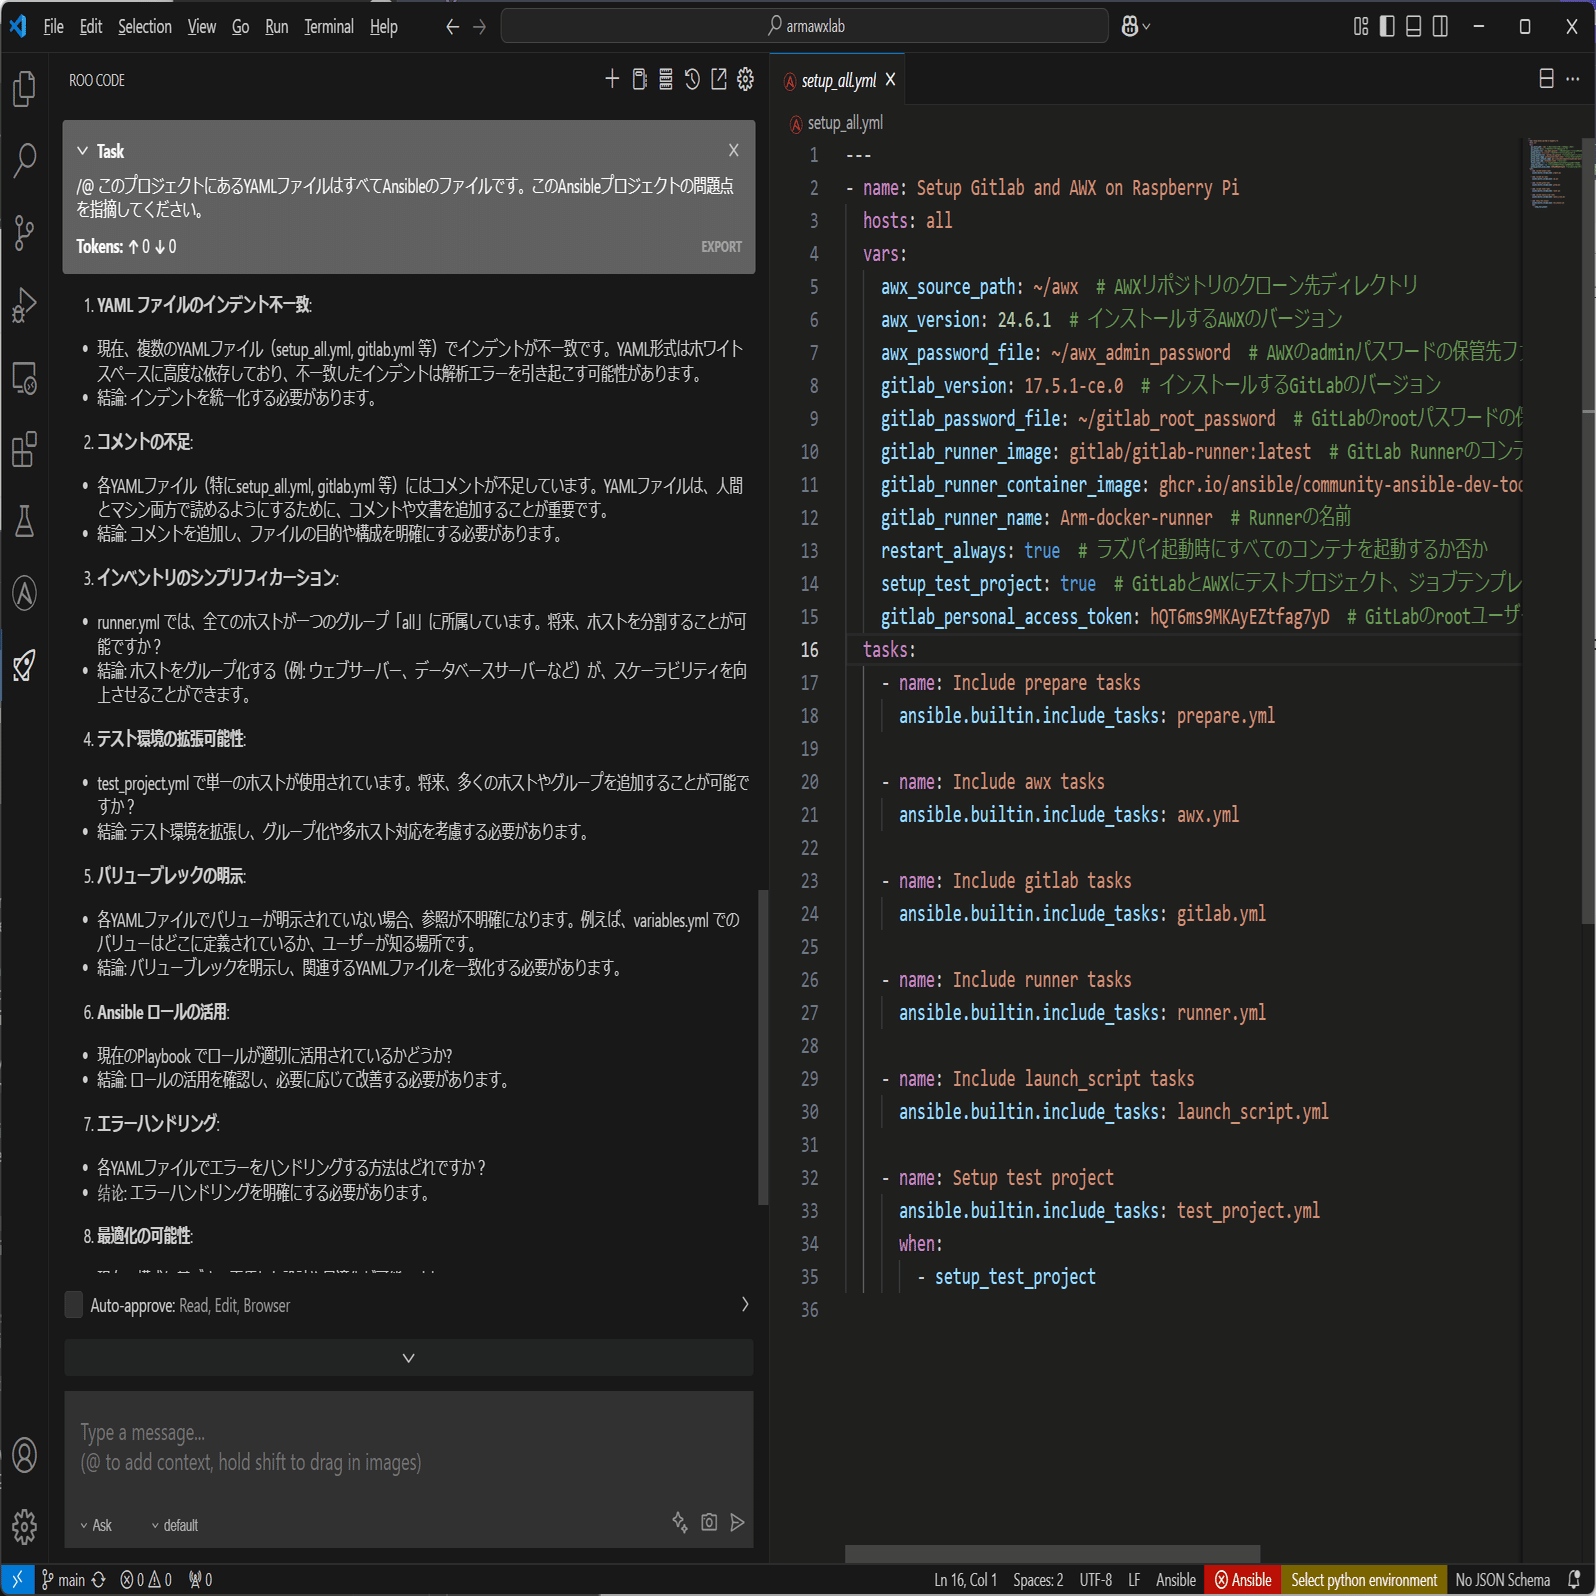The image size is (1596, 1596).
Task: Open the default API configuration dropdown
Action: point(175,1525)
